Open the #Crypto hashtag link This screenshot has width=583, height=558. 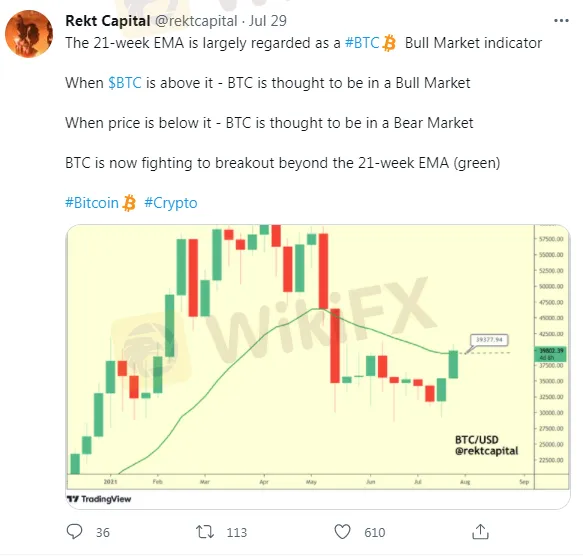[171, 203]
